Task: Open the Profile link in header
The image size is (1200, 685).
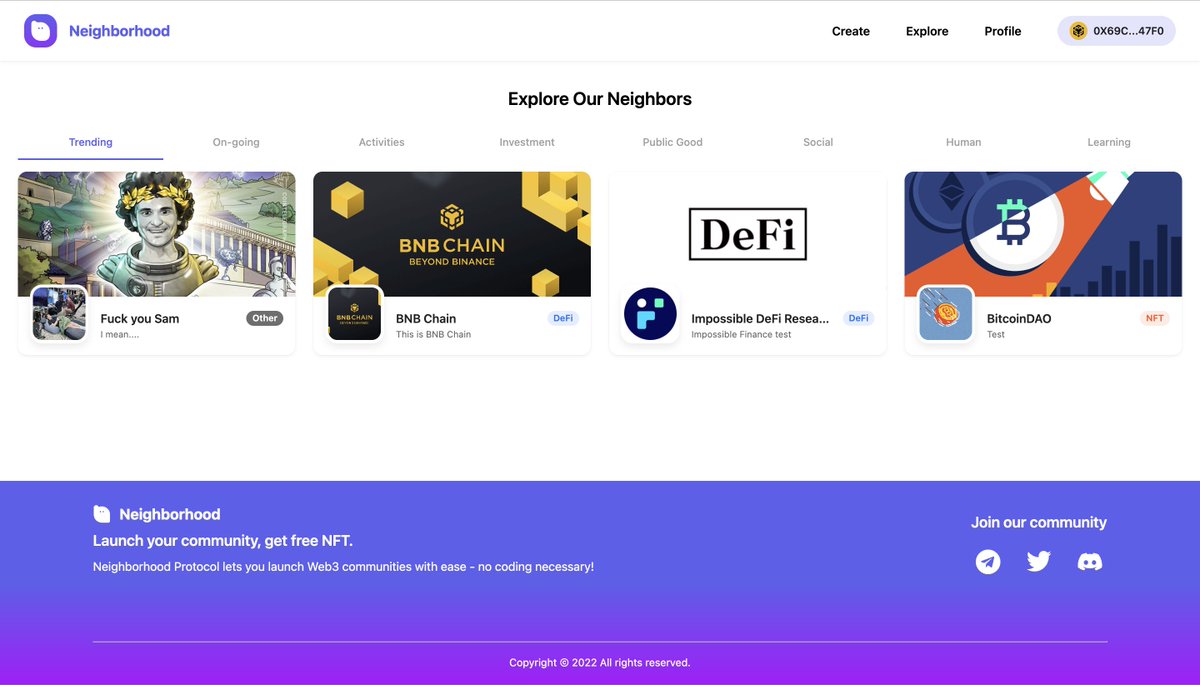Action: click(1003, 31)
